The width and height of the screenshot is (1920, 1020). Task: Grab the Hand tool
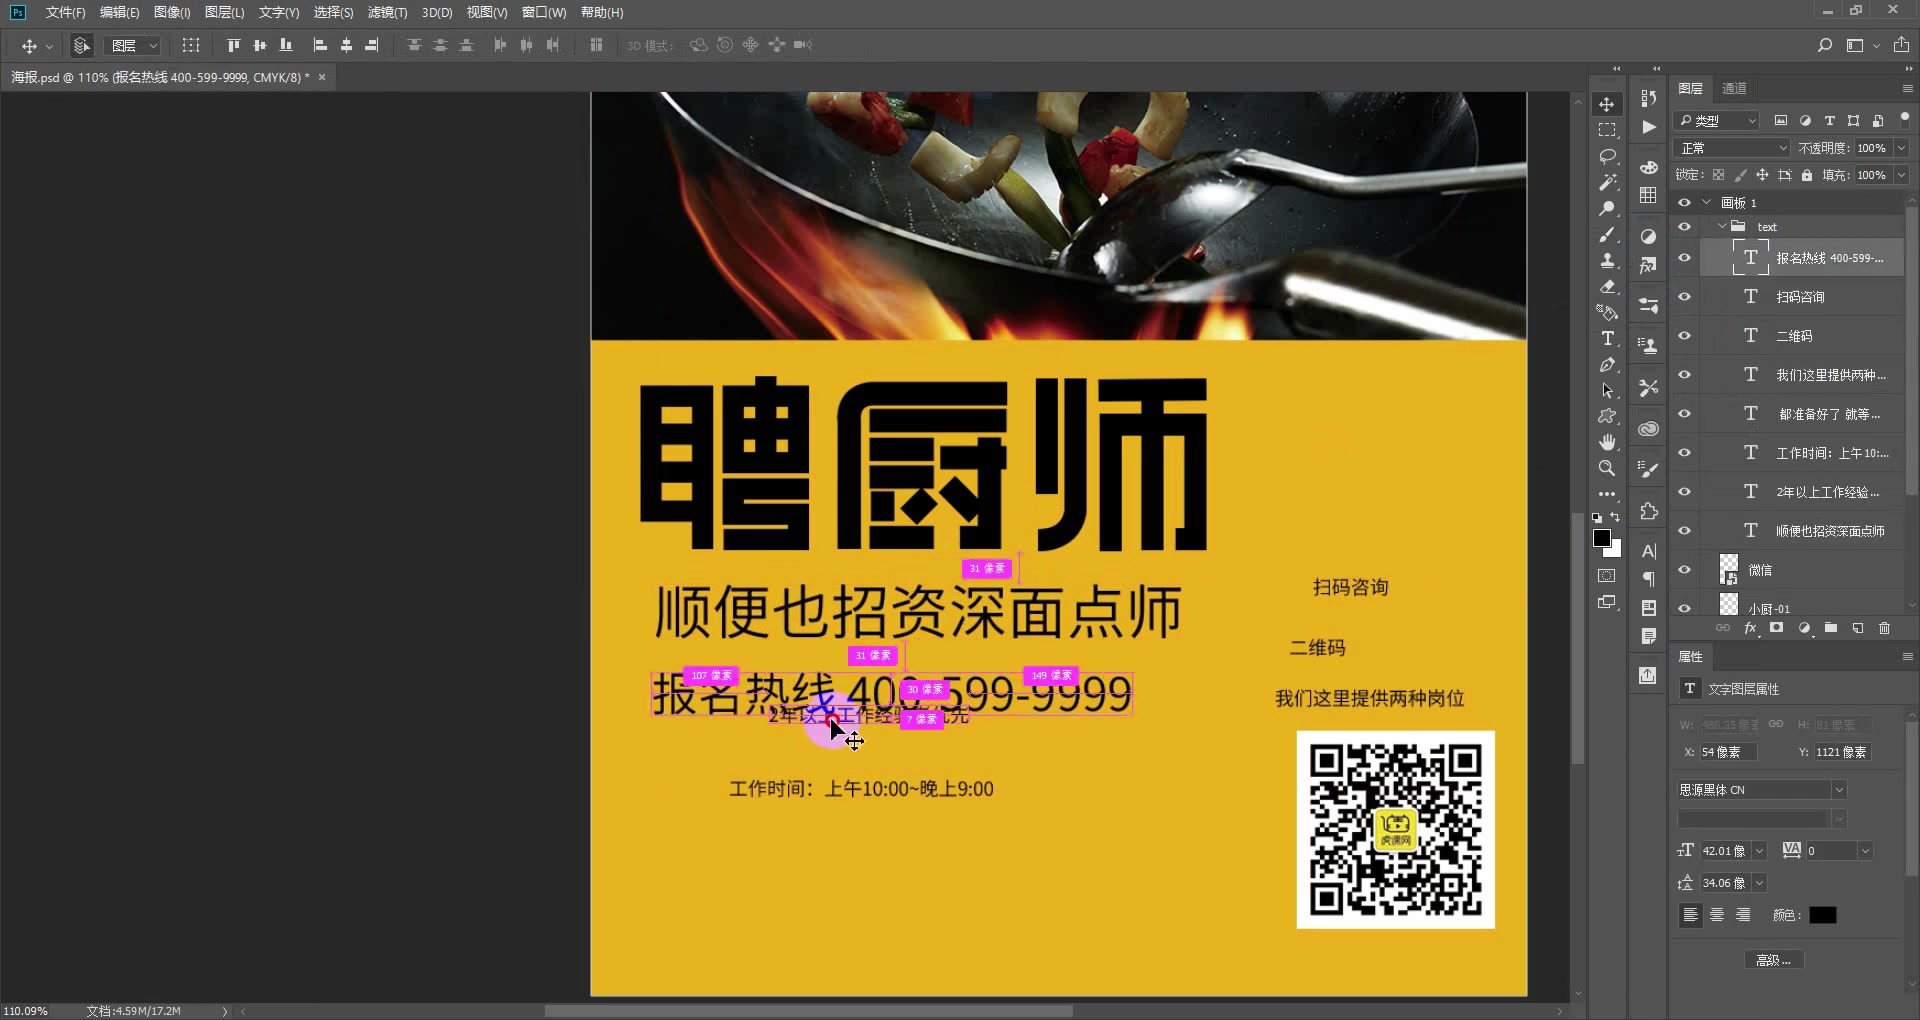pos(1608,442)
